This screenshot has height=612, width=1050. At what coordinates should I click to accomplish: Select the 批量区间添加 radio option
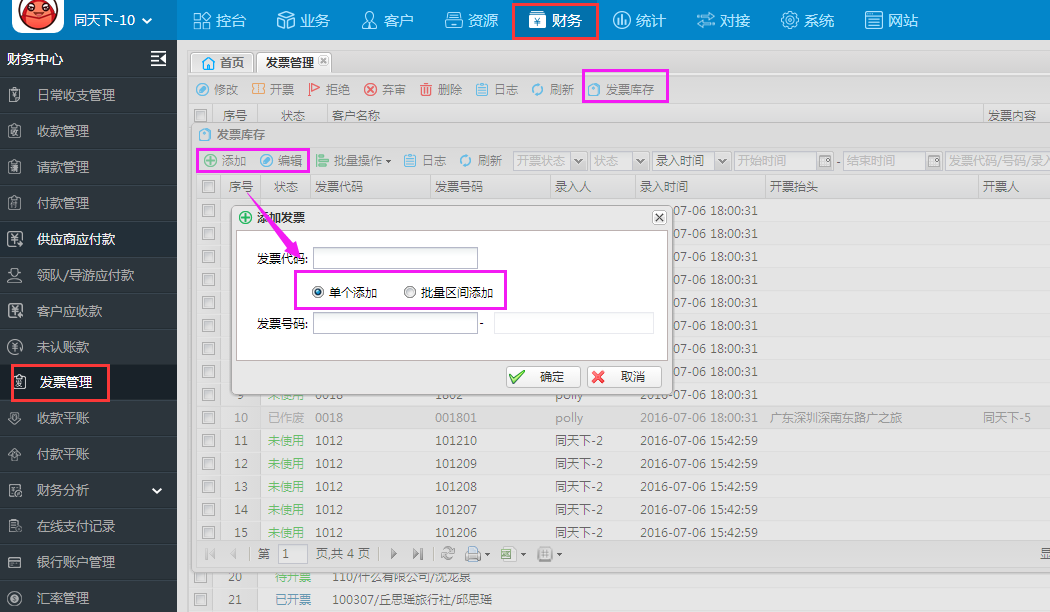click(x=410, y=292)
